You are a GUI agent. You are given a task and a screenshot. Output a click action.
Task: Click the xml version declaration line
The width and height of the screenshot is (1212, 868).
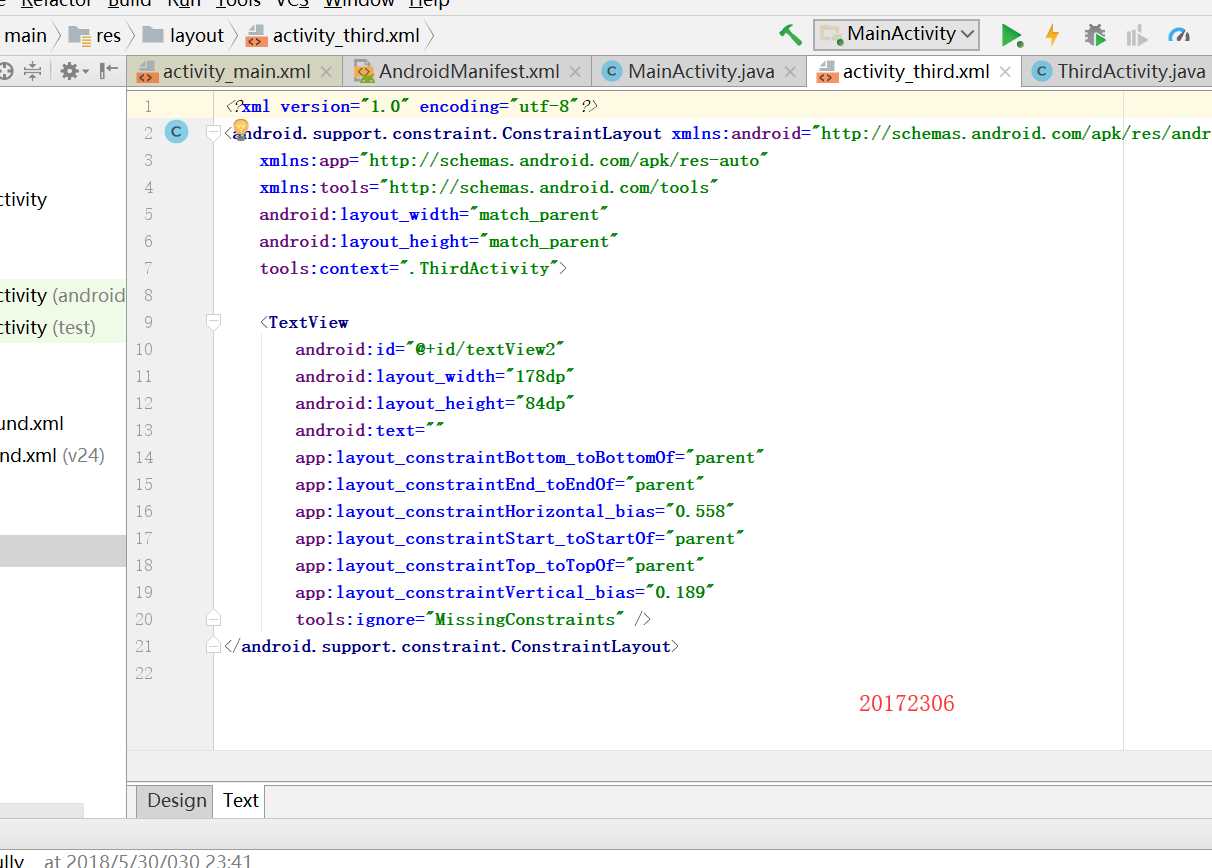(412, 106)
